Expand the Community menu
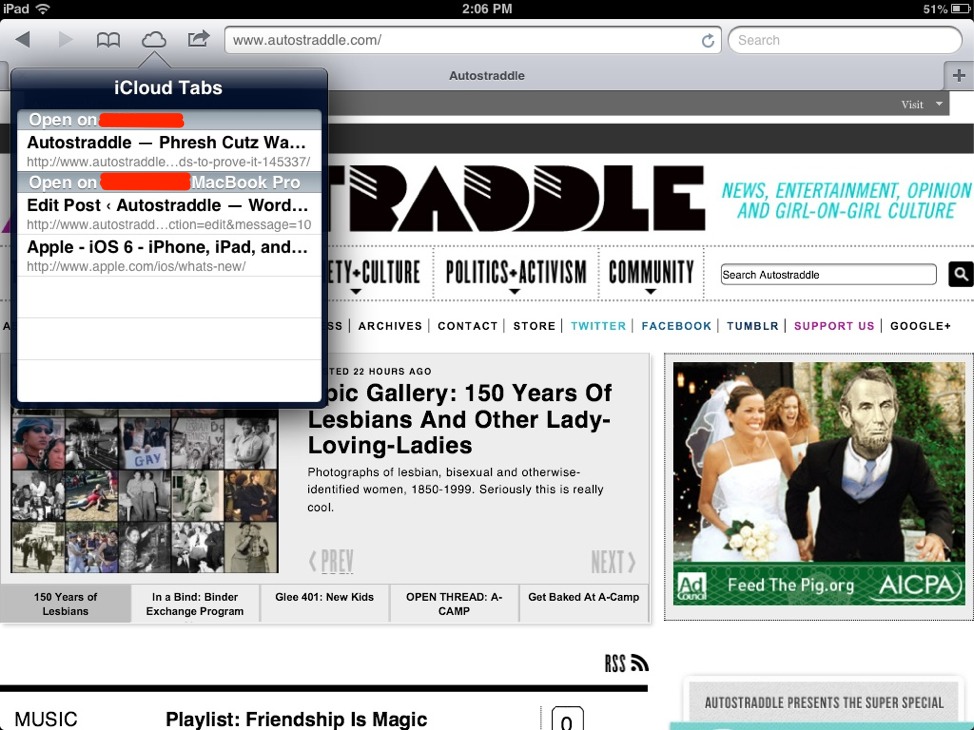Image resolution: width=974 pixels, height=730 pixels. pyautogui.click(x=650, y=273)
